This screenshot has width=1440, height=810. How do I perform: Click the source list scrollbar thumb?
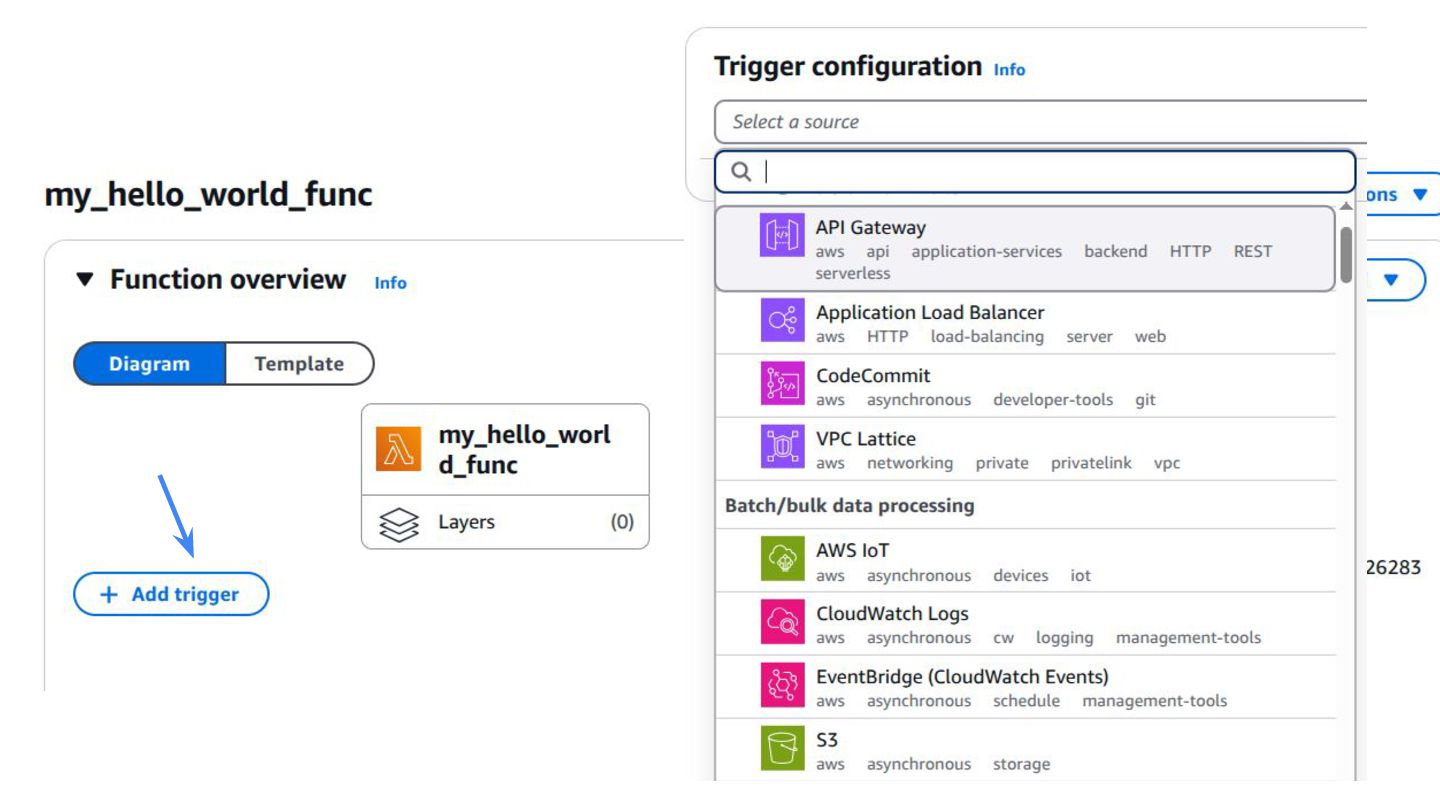pyautogui.click(x=1346, y=255)
